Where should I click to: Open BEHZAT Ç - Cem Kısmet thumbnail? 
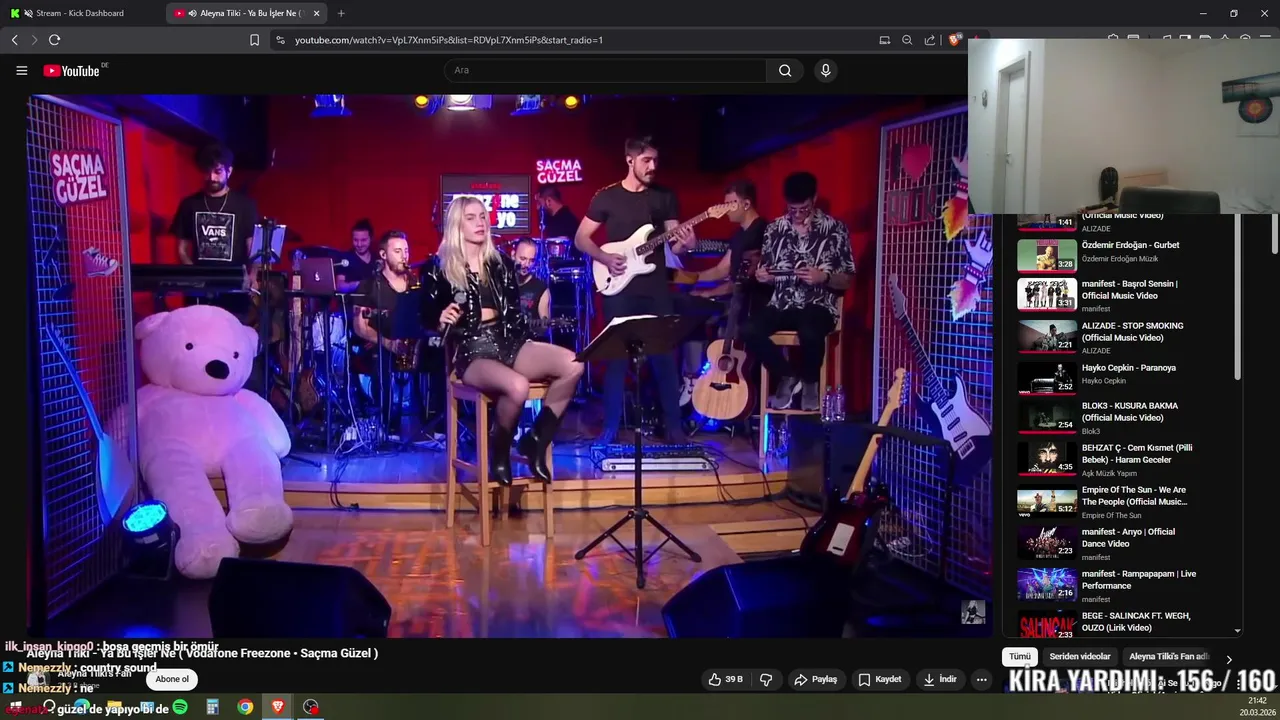tap(1047, 458)
